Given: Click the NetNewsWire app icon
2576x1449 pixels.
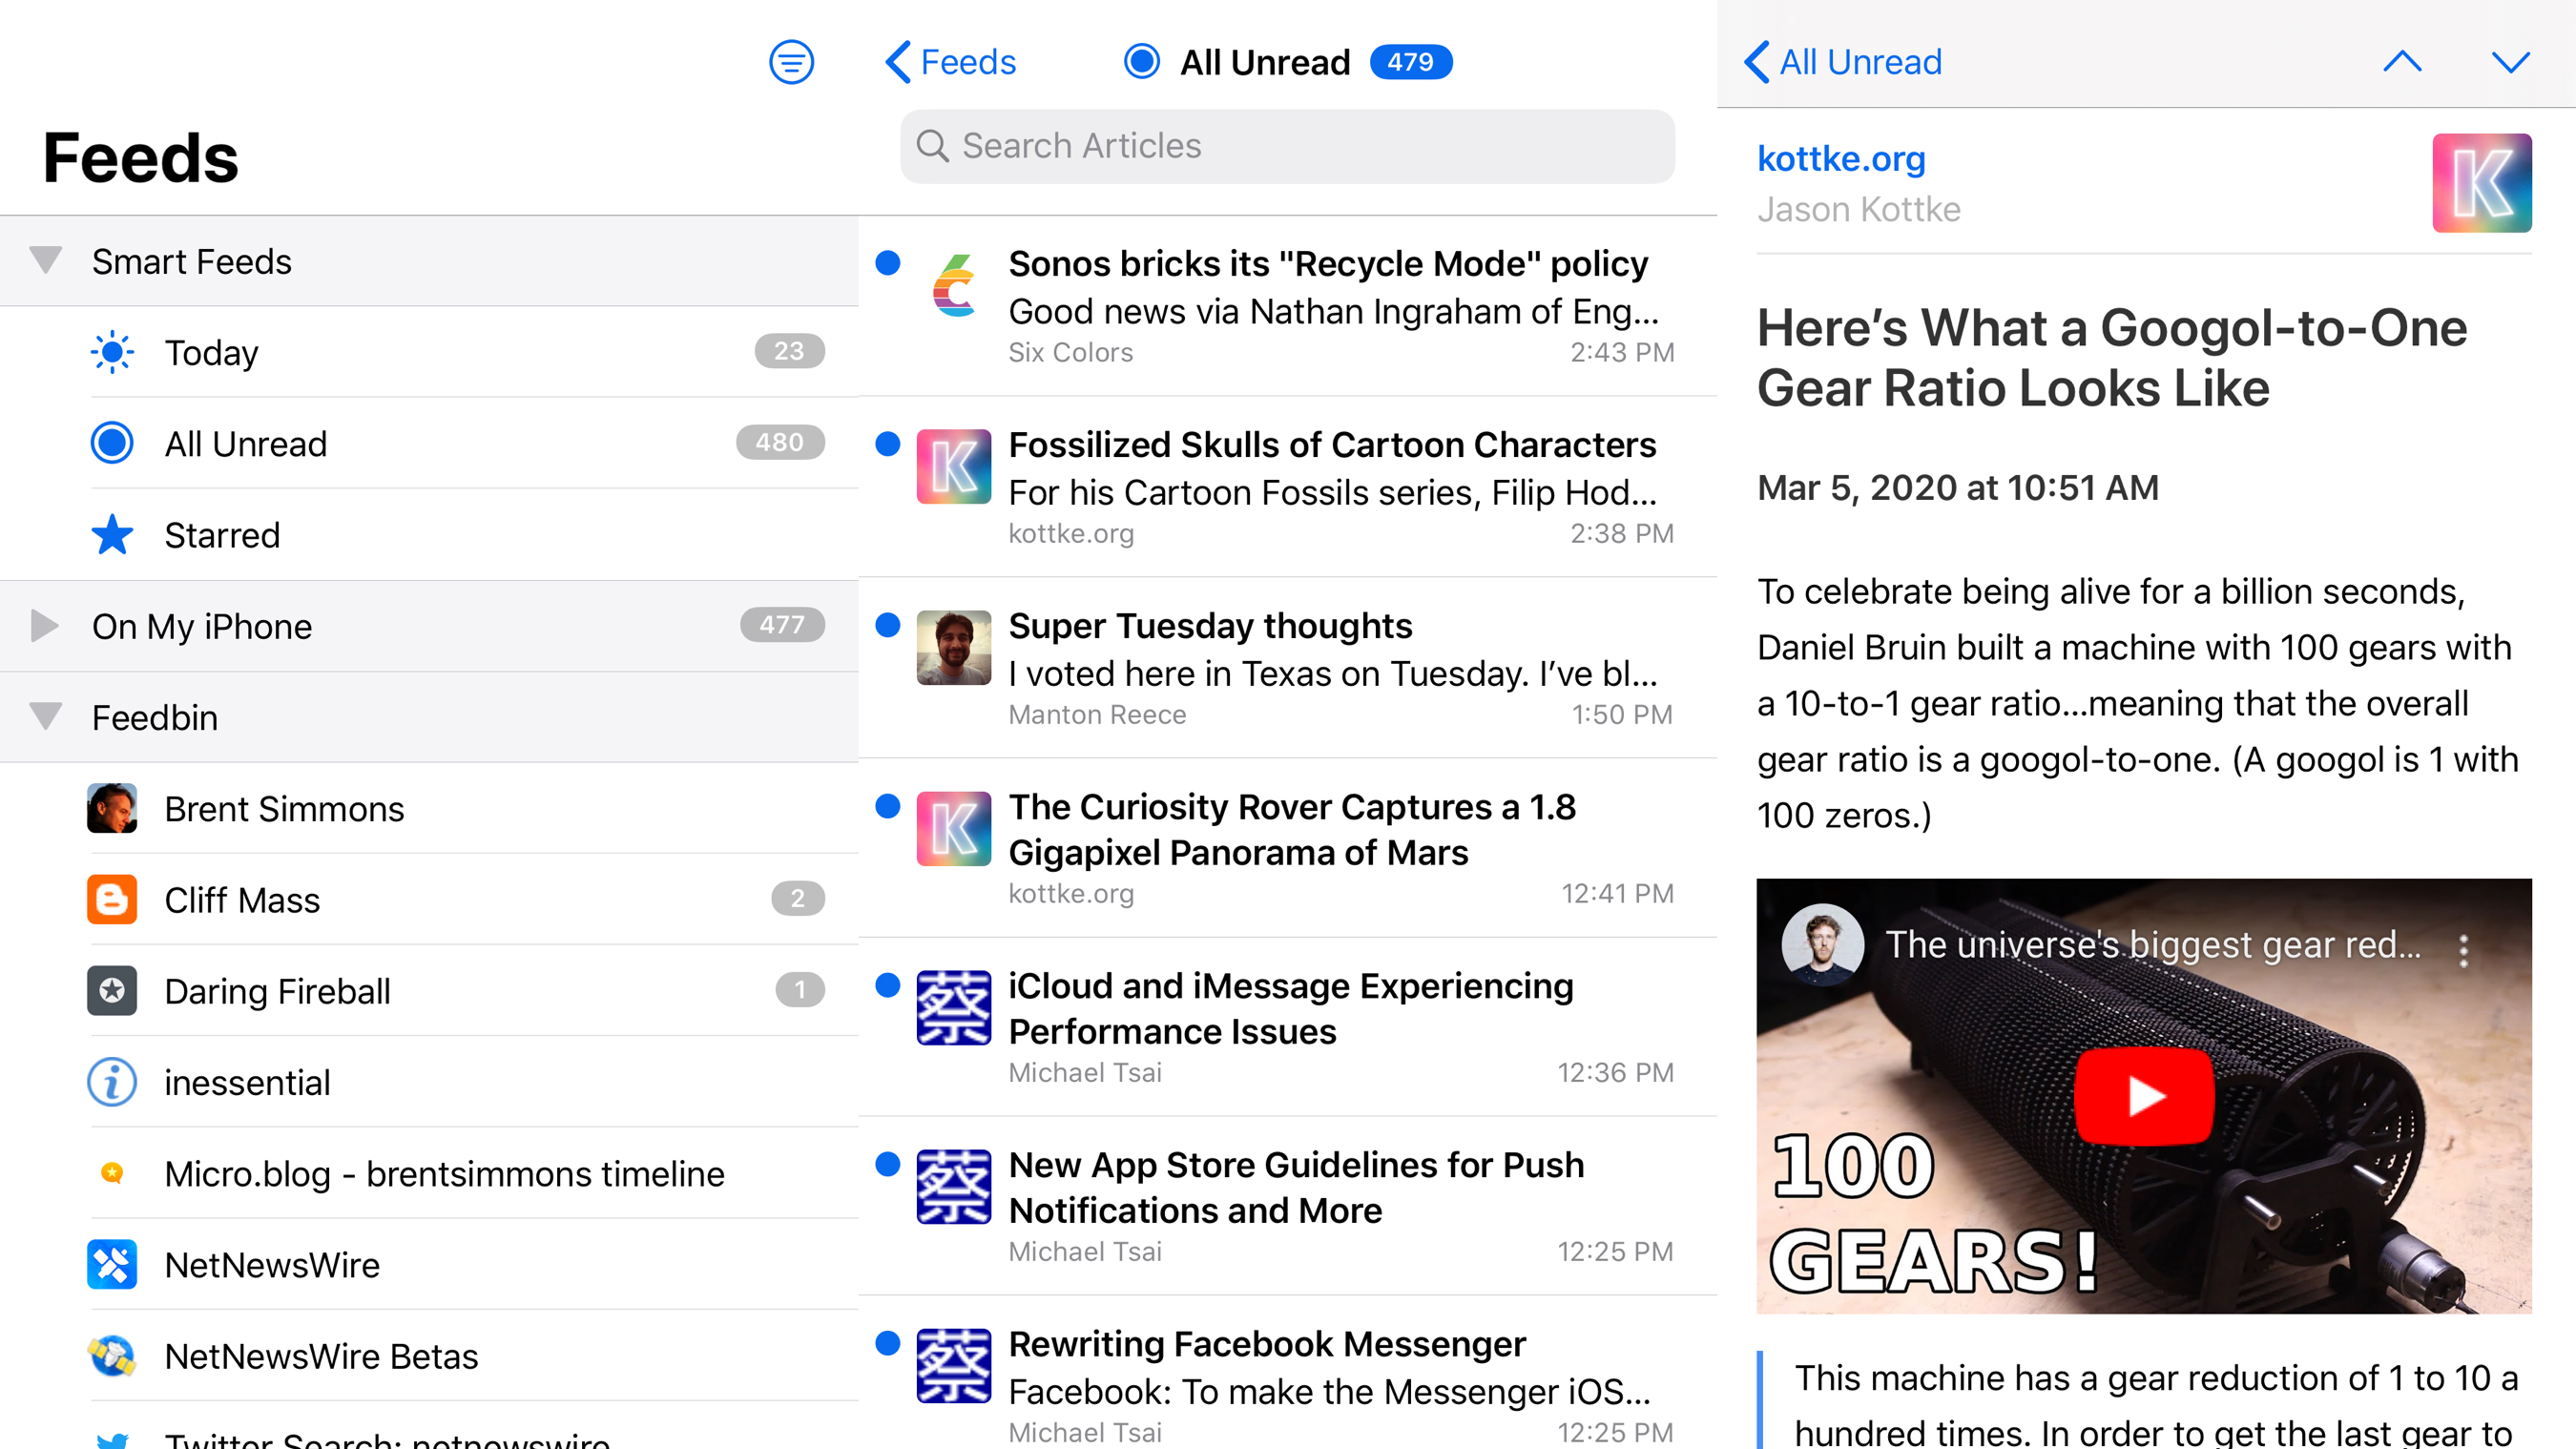Looking at the screenshot, I should [112, 1264].
